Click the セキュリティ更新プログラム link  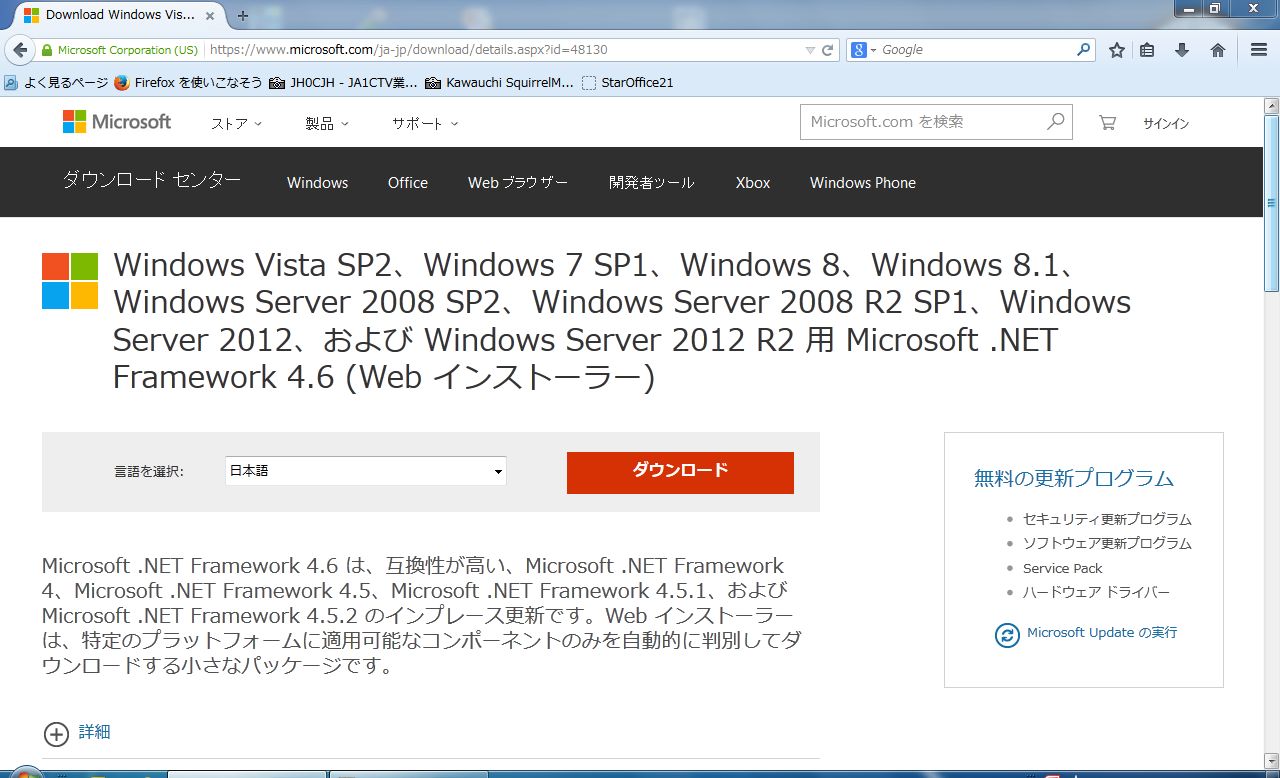1107,519
